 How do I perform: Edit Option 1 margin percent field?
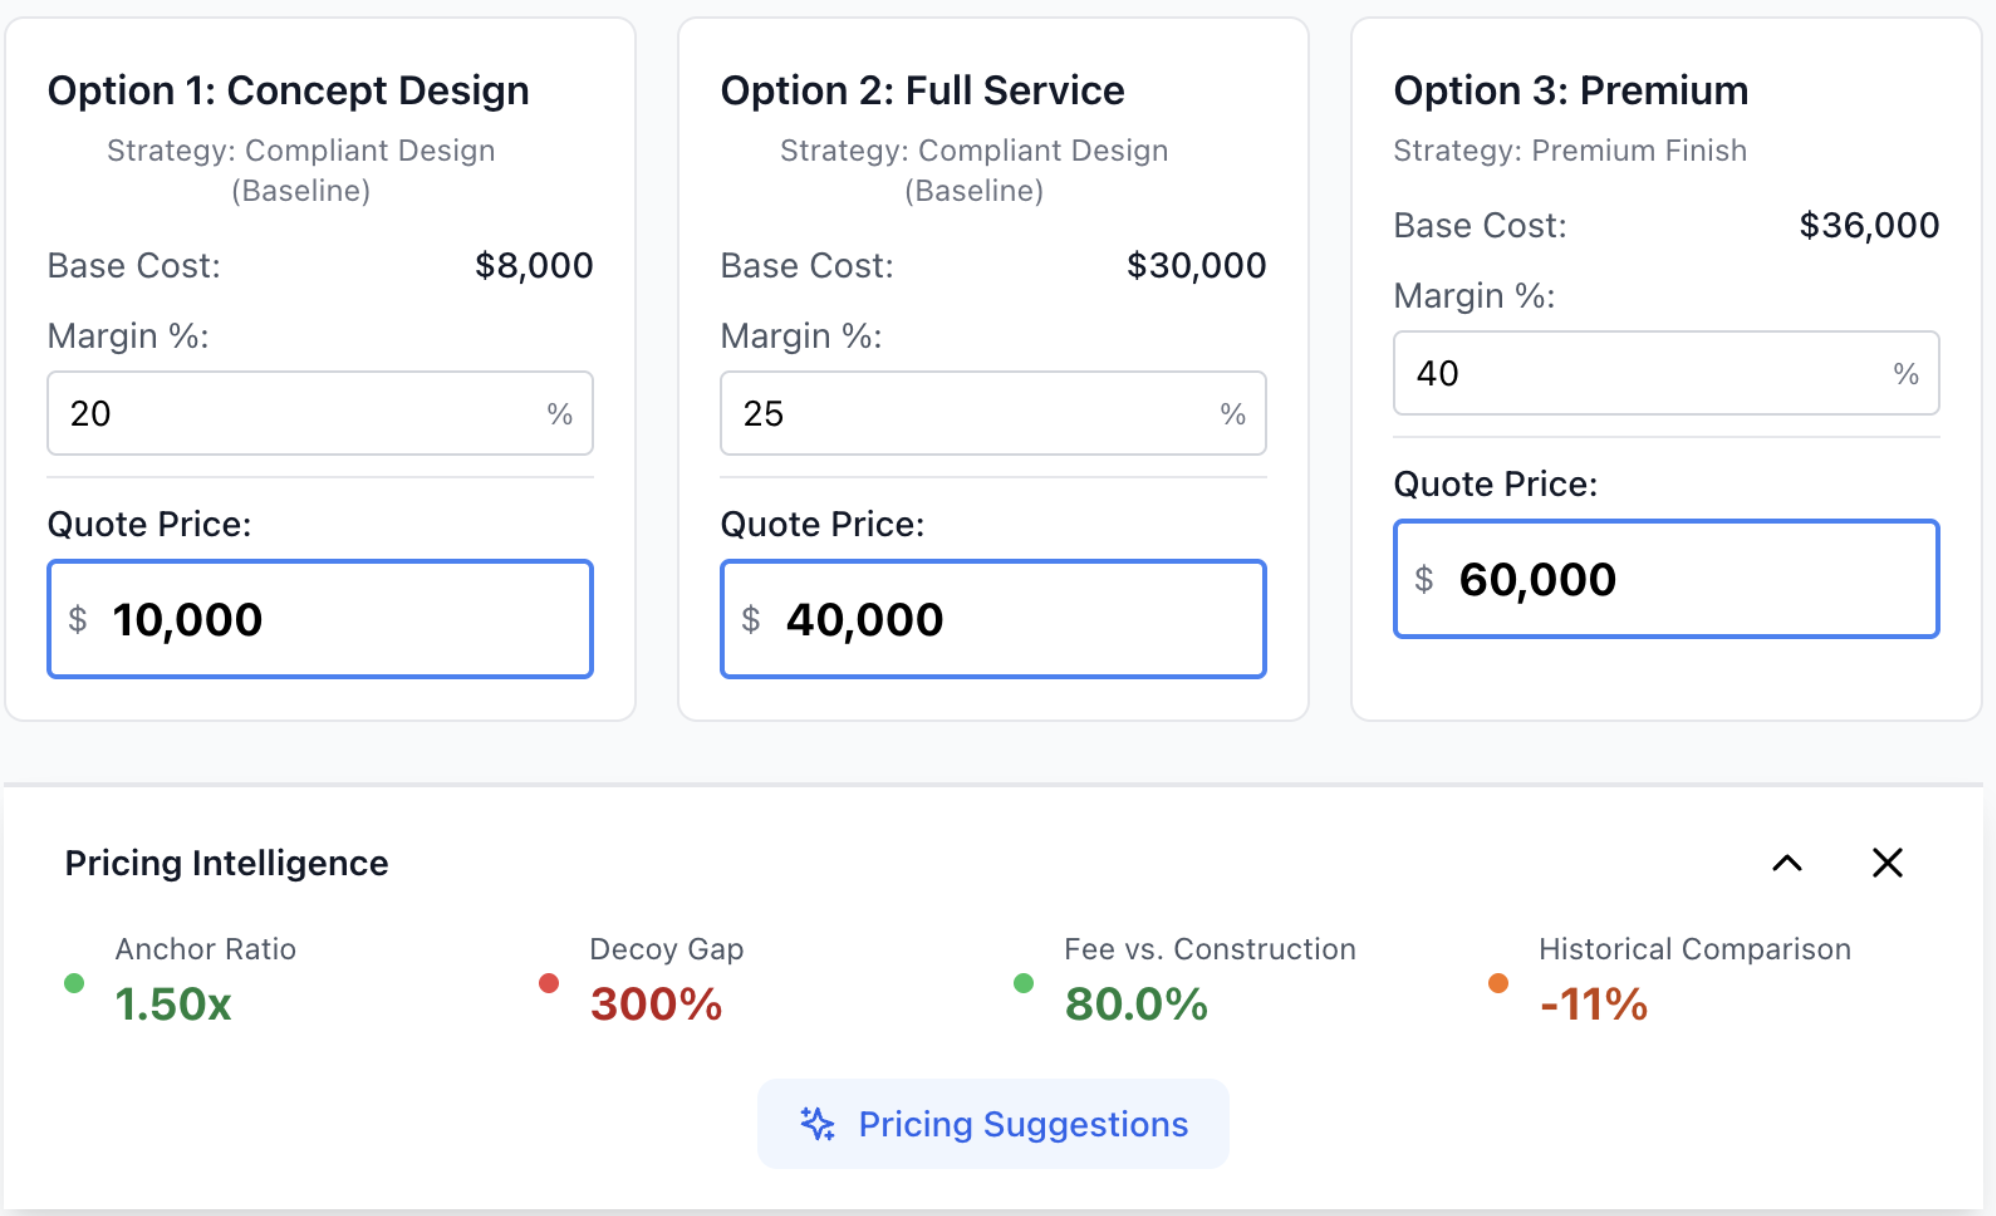300,413
